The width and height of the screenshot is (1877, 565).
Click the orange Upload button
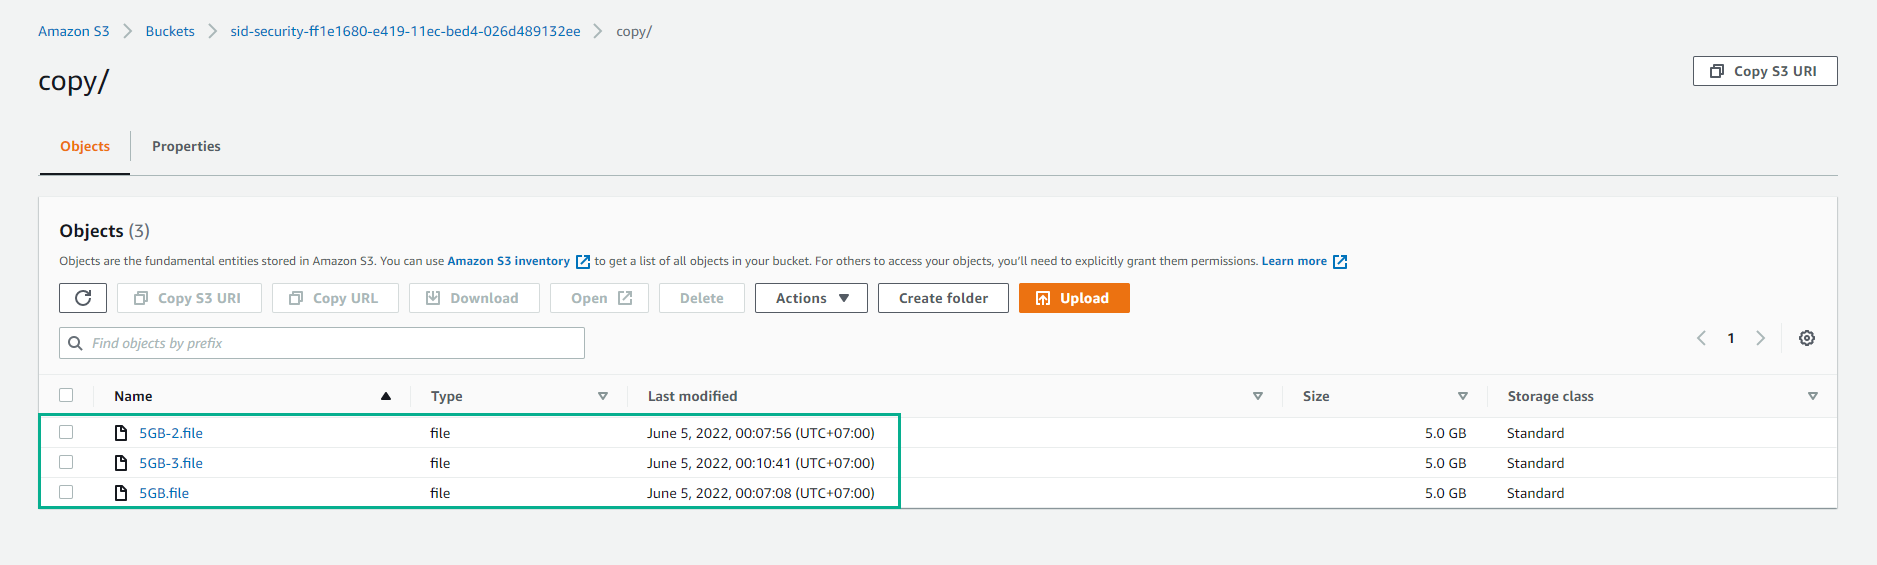(x=1074, y=298)
